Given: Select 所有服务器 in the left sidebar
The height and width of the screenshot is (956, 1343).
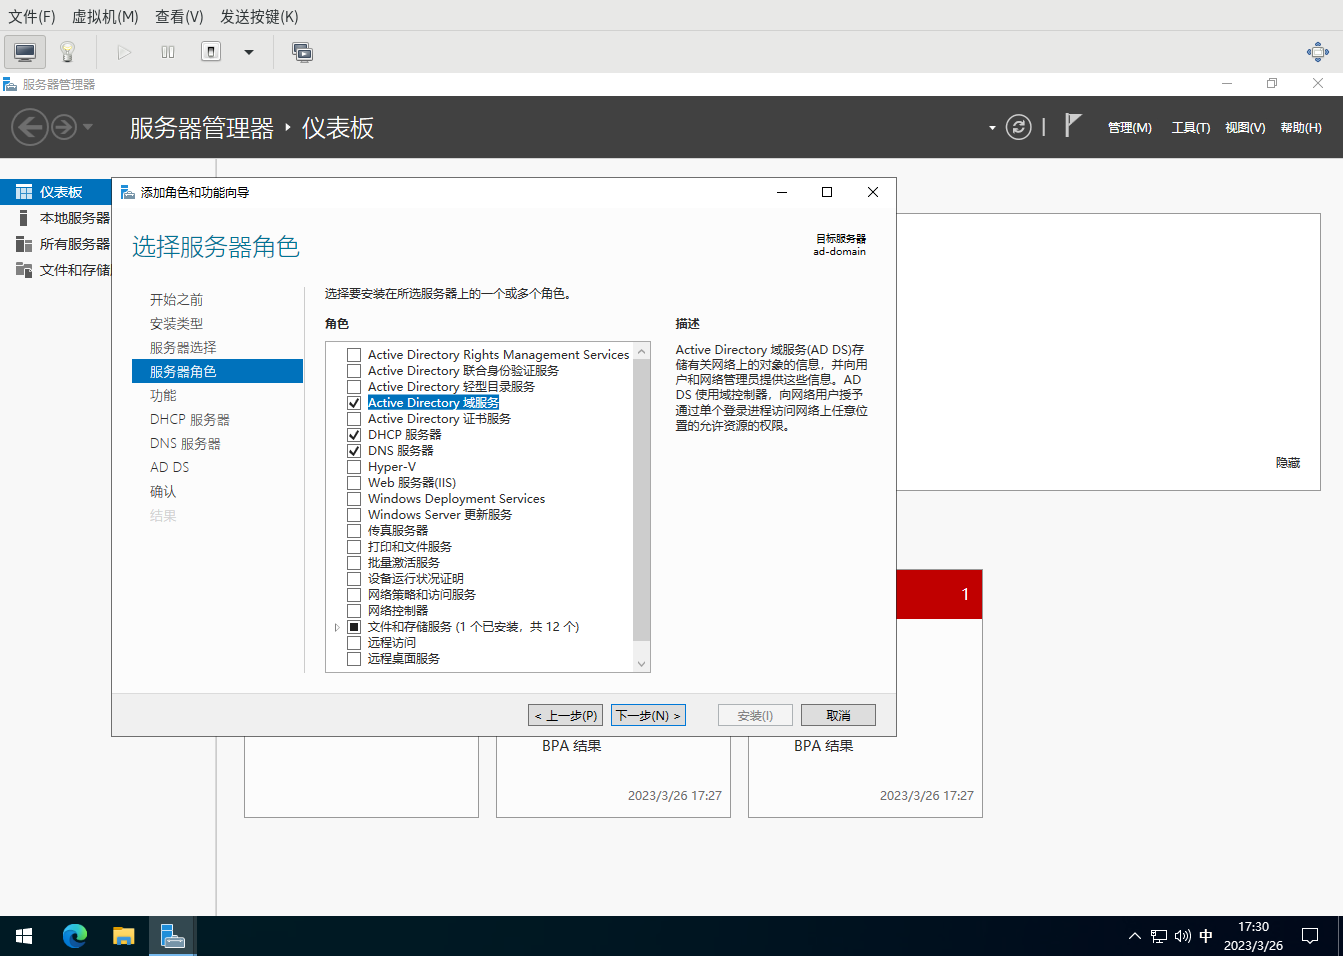Looking at the screenshot, I should tap(56, 244).
